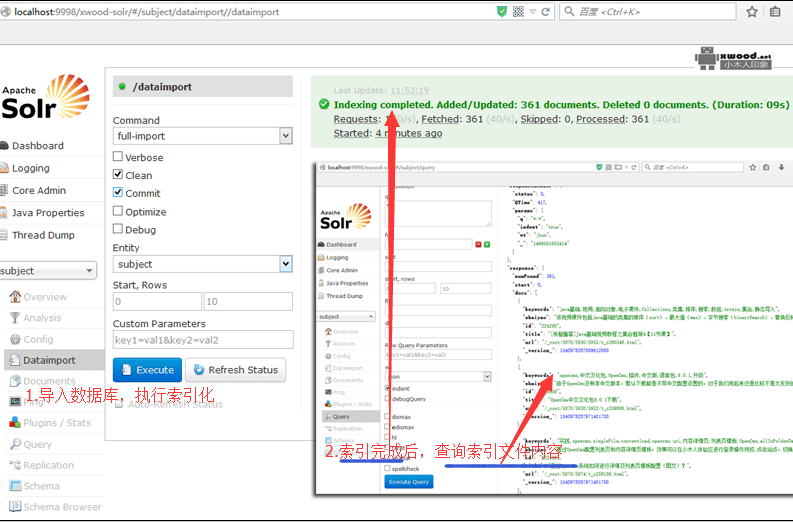Click the Query magnifier icon
The image size is (793, 522).
coord(16,444)
